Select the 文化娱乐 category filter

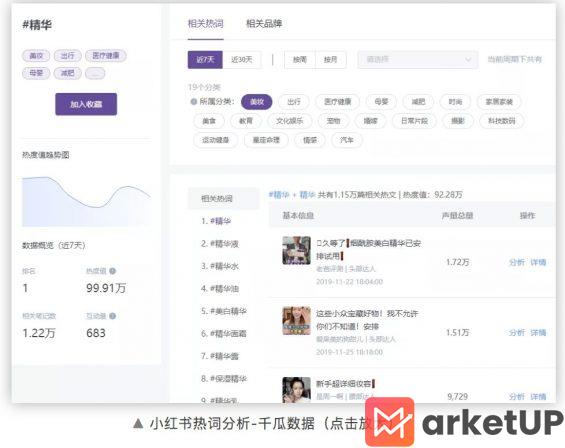[x=290, y=121]
